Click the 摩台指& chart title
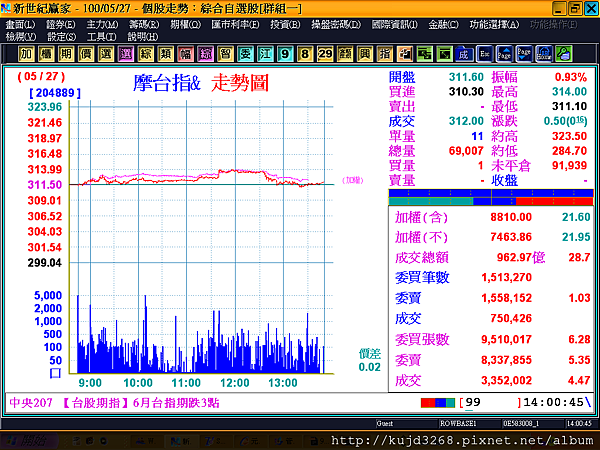 167,83
